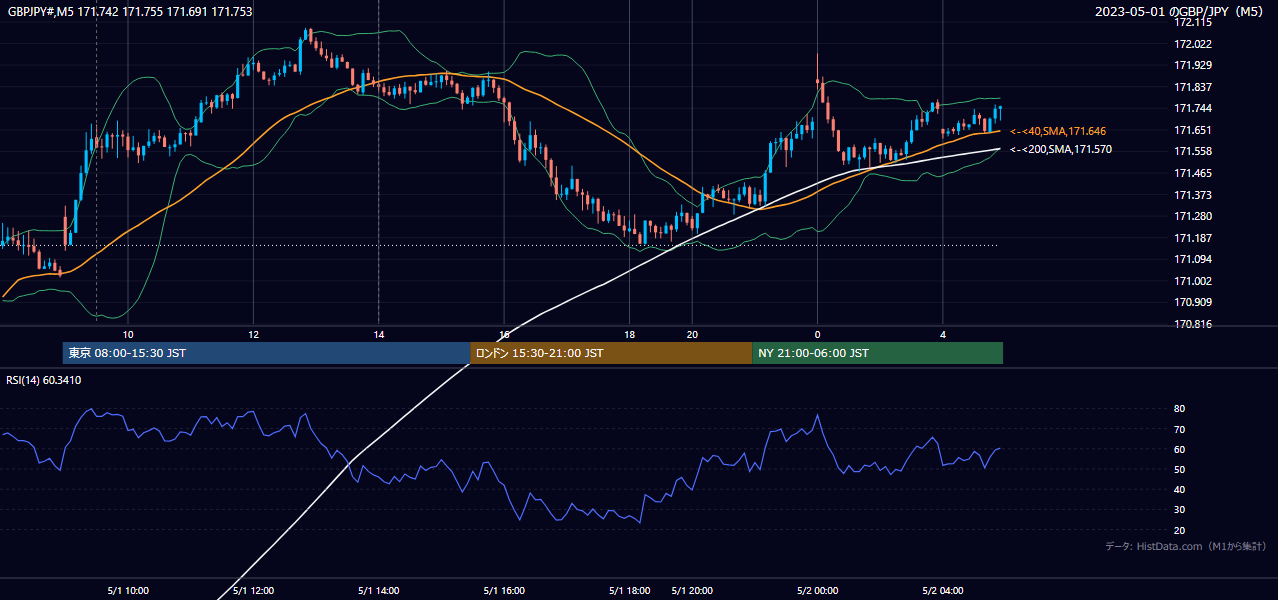Click price level 171.373 on price axis
The width and height of the screenshot is (1278, 600).
[x=1194, y=195]
